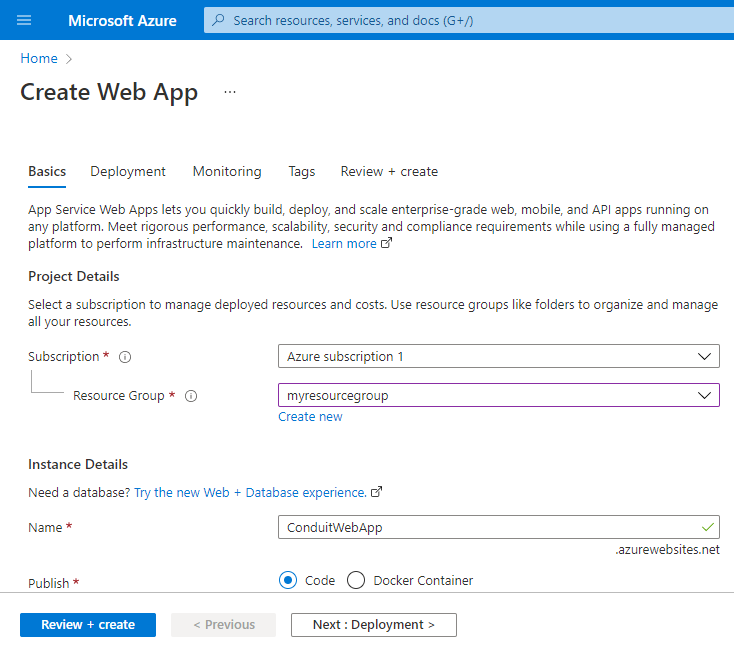Click the Project Details heading
Viewport: 734px width, 648px height.
(x=73, y=276)
